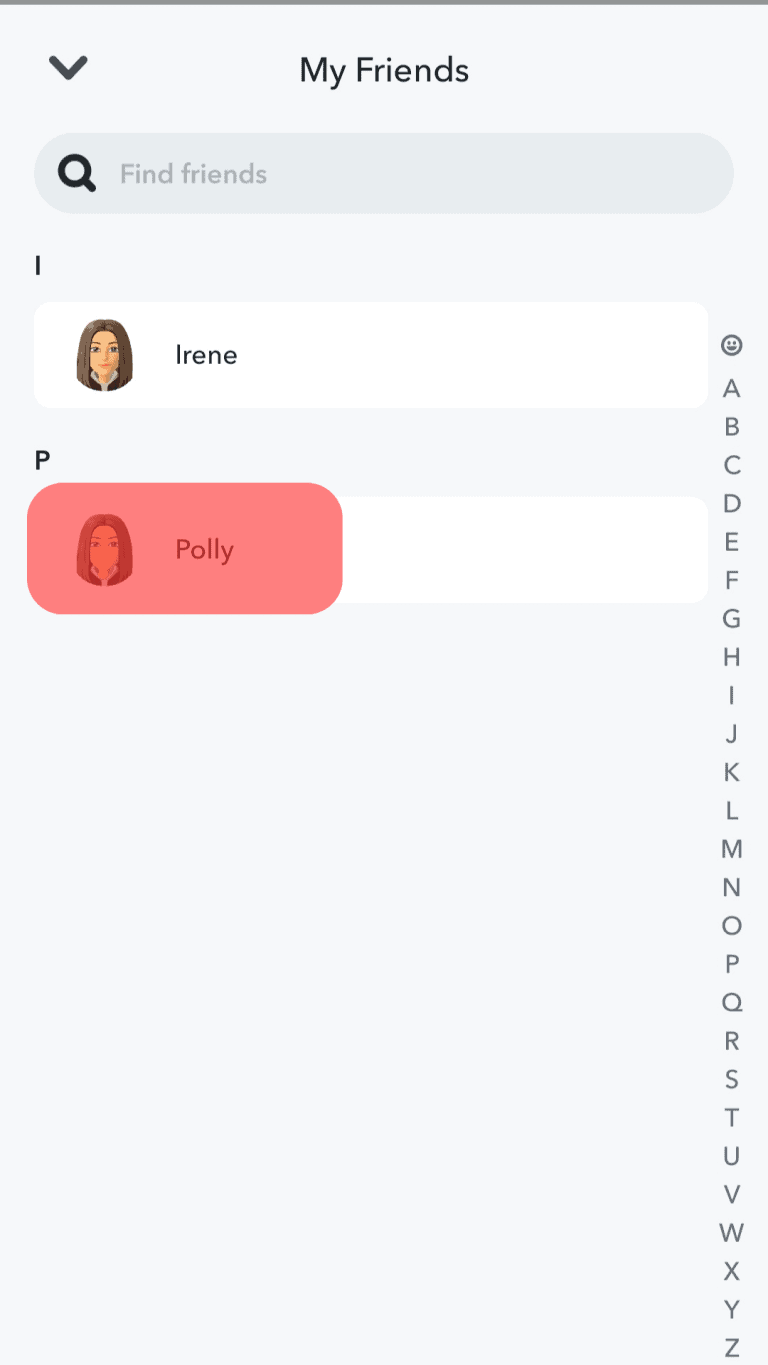
Task: Tap Polly's Bitmoji avatar
Action: point(107,549)
